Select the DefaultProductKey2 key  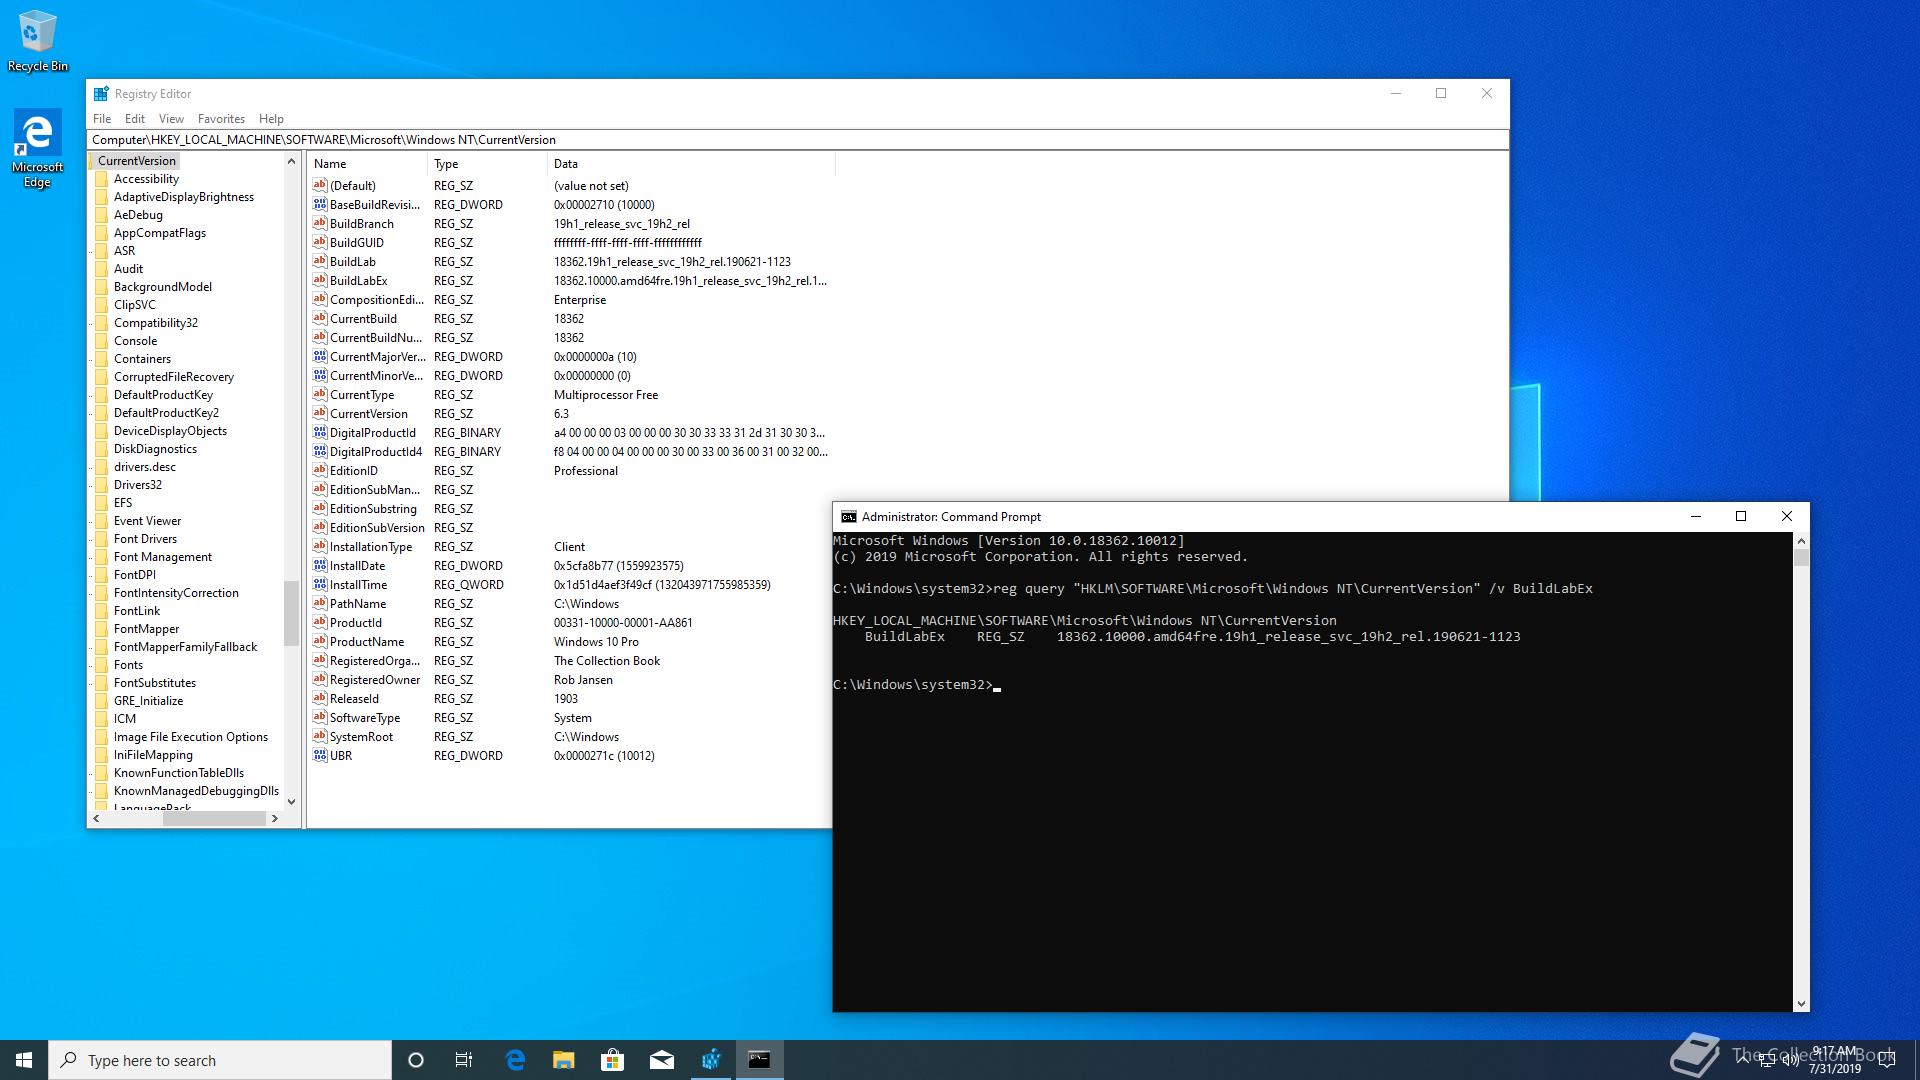click(x=166, y=413)
